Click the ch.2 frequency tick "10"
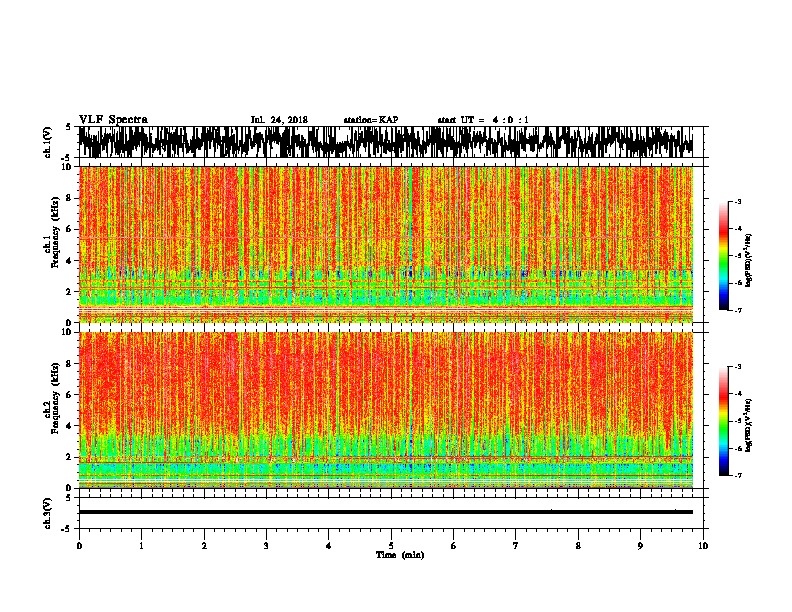Image resolution: width=792 pixels, height=612 pixels. [69, 332]
